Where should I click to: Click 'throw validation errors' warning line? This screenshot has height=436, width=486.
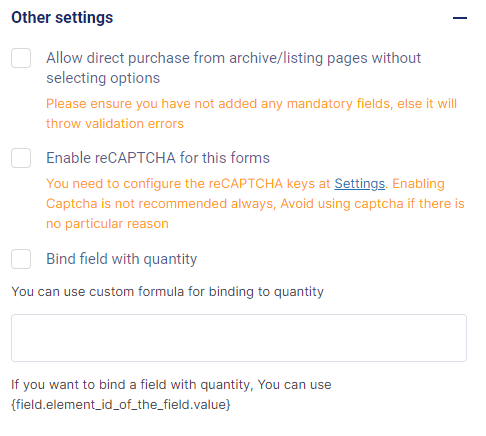[x=115, y=124]
